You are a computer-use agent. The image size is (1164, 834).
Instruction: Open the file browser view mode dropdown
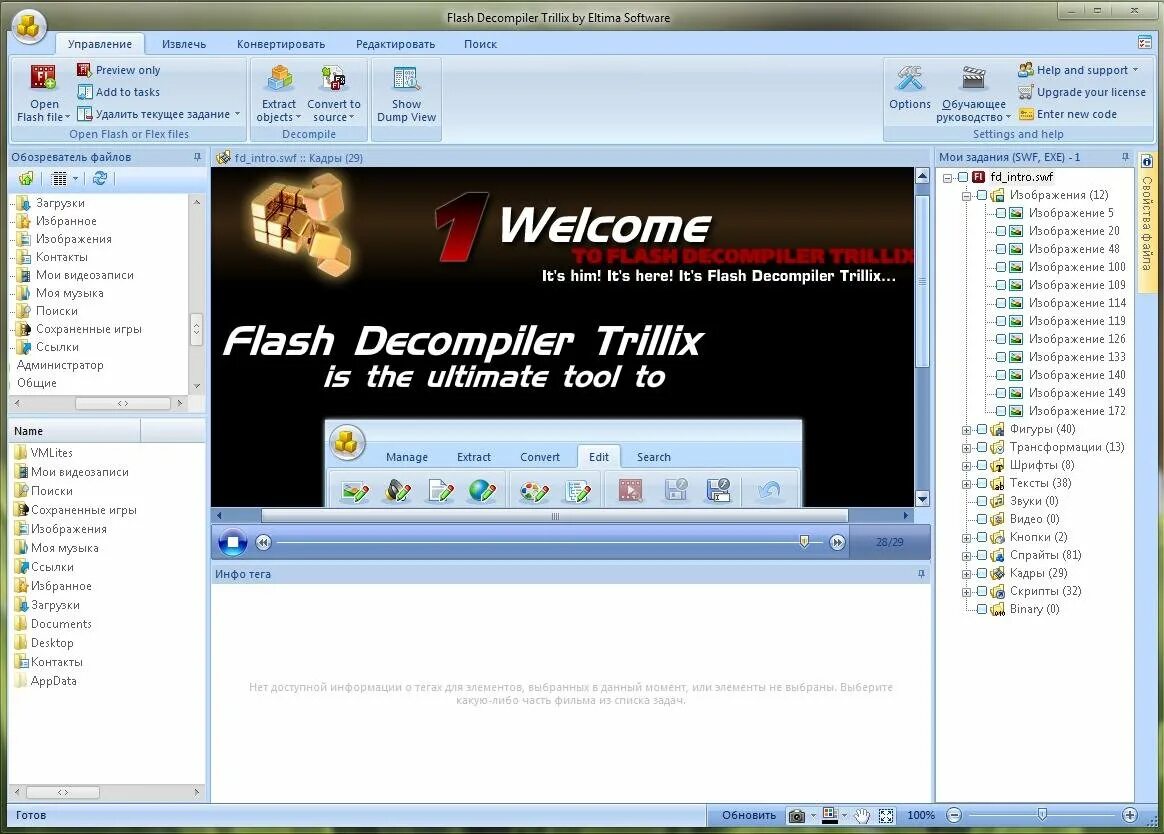[75, 178]
